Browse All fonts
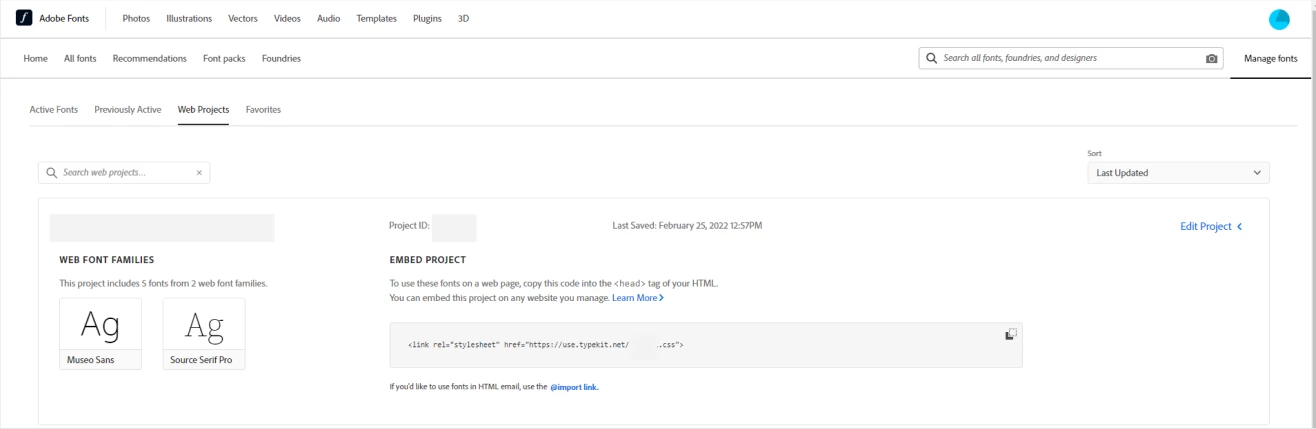The width and height of the screenshot is (1316, 429). (80, 58)
